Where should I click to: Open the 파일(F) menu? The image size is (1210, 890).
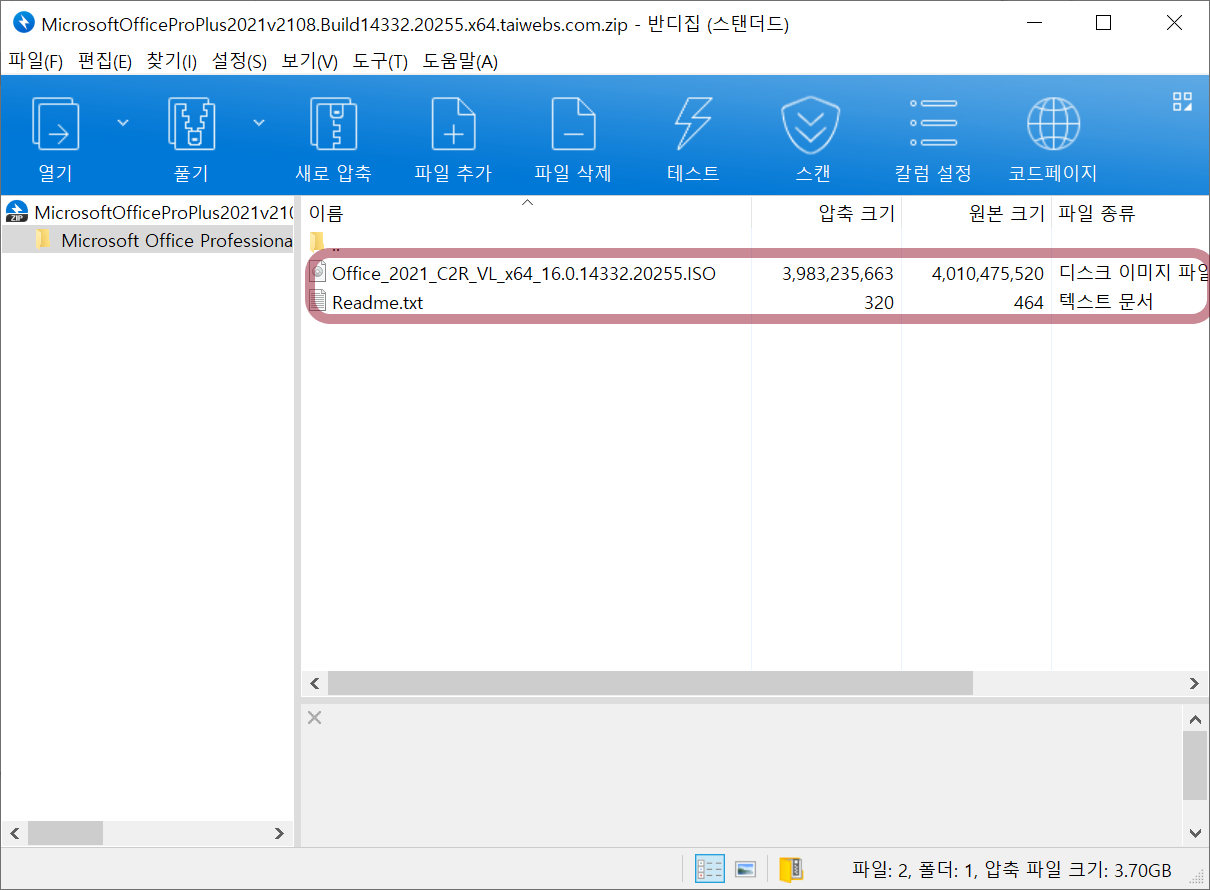(36, 62)
